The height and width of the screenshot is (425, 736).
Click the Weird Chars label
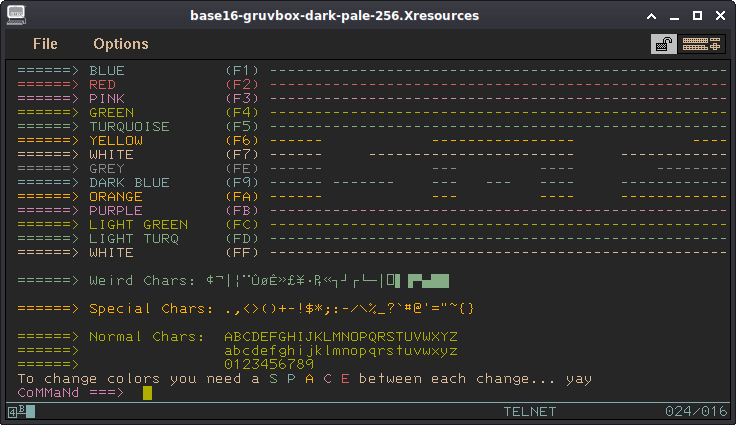pyautogui.click(x=142, y=280)
